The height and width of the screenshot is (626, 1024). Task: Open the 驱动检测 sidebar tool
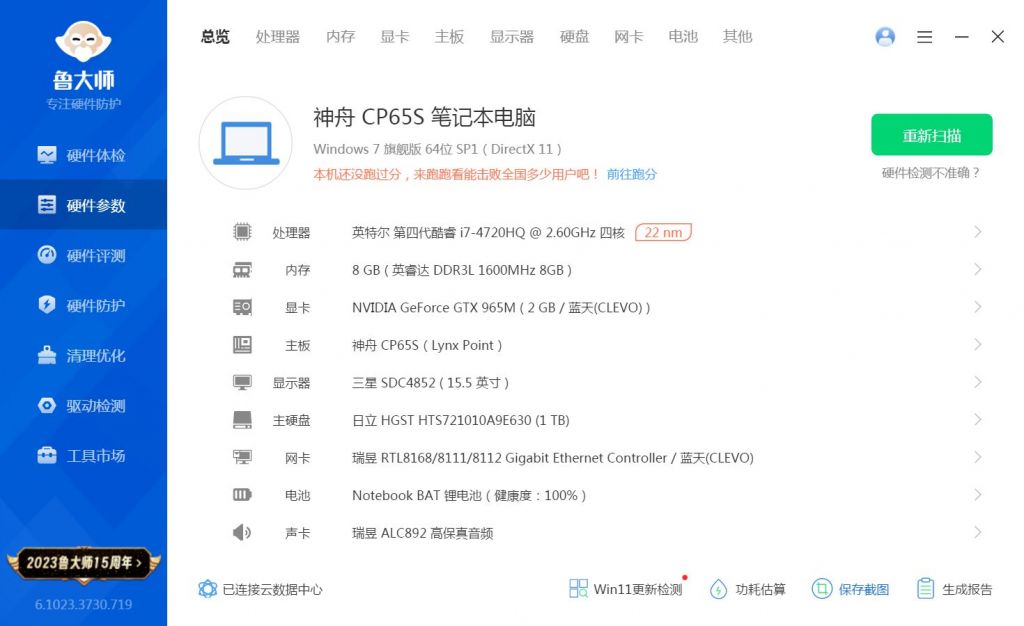[x=84, y=405]
